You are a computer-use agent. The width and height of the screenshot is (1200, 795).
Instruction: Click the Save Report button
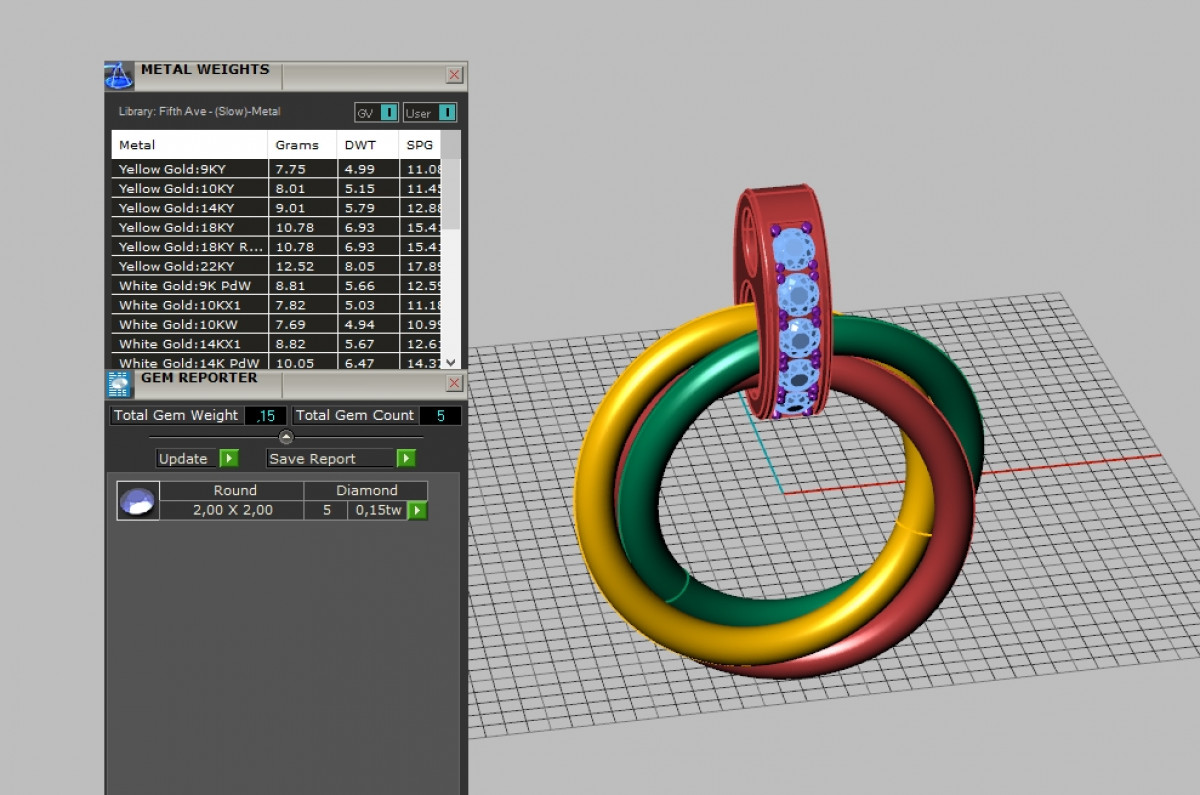click(340, 458)
